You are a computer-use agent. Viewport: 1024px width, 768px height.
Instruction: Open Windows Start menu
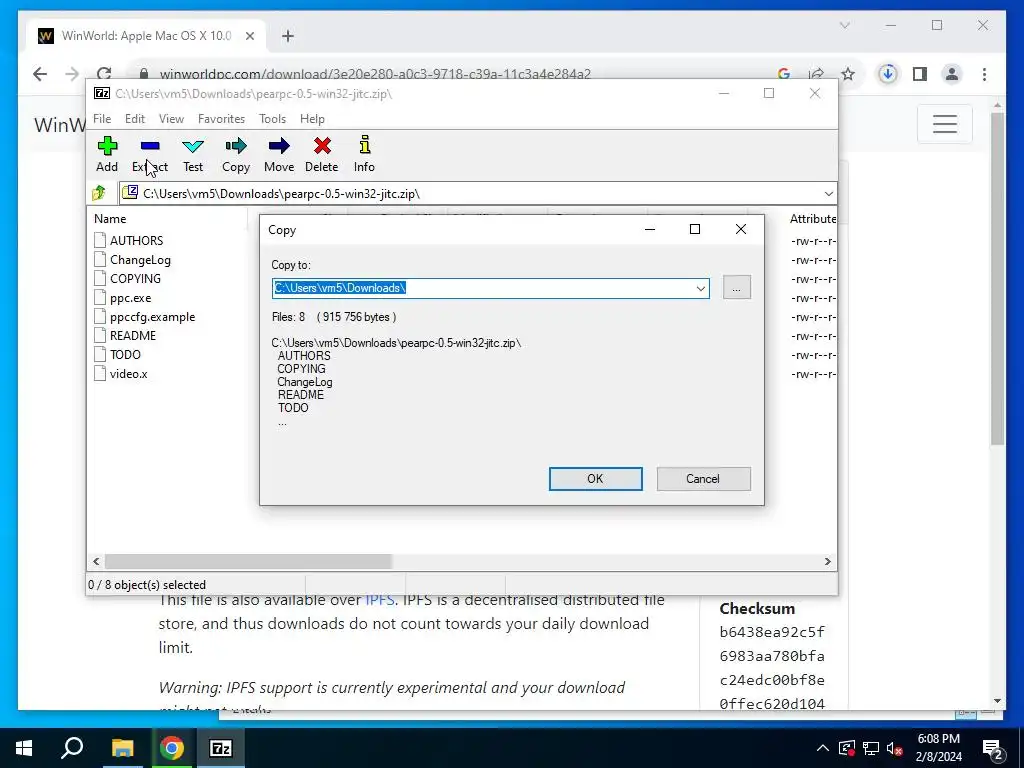[24, 748]
